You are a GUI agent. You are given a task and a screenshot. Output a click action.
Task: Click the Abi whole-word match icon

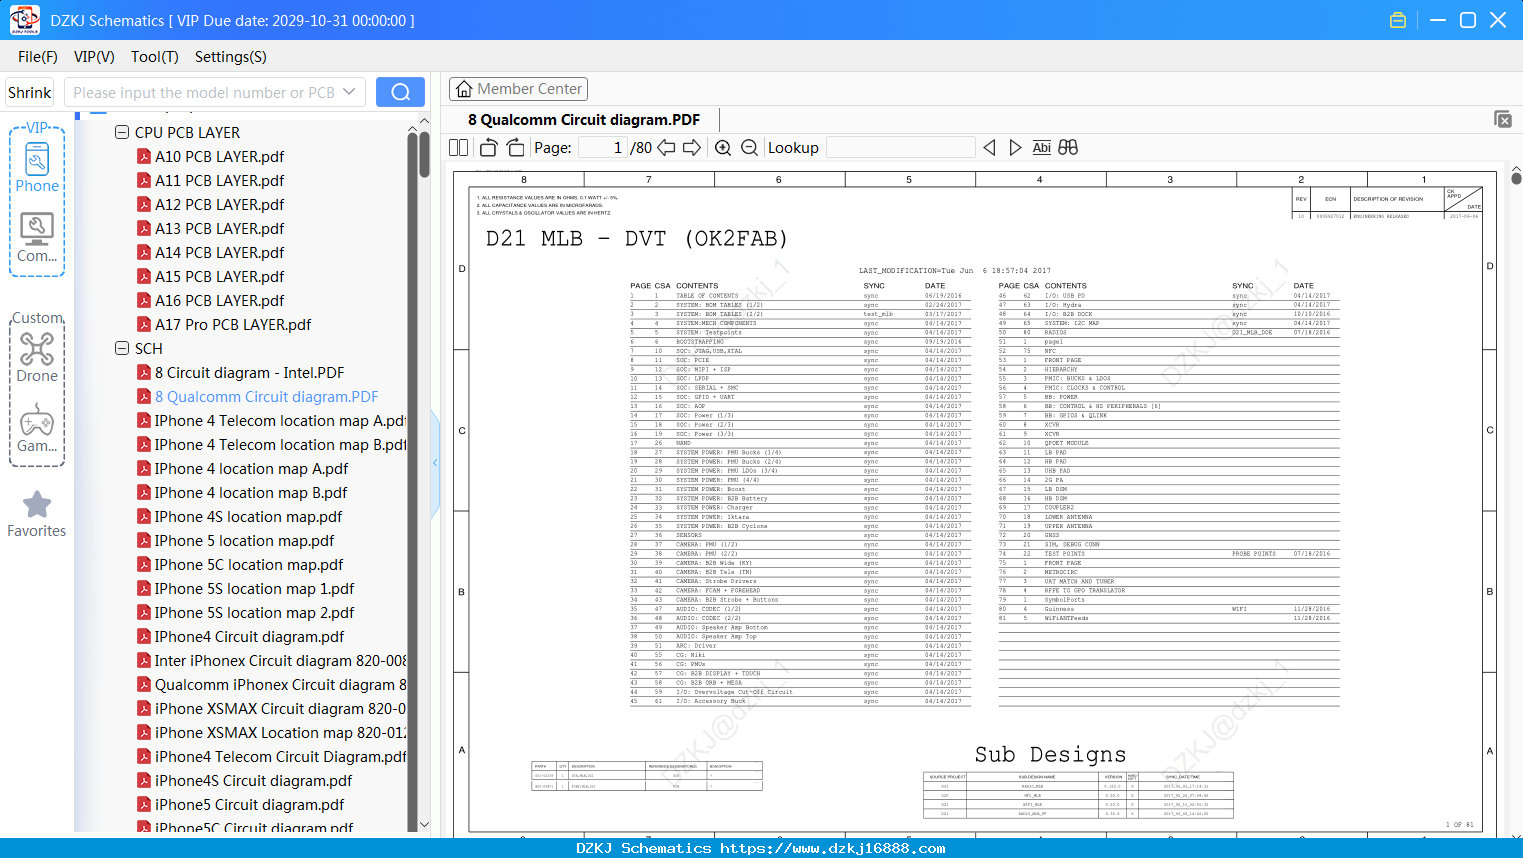click(x=1041, y=148)
